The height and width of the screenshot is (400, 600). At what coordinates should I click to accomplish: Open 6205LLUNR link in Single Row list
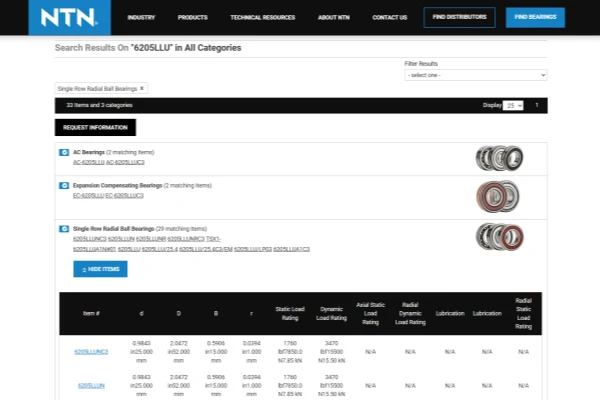pos(151,239)
